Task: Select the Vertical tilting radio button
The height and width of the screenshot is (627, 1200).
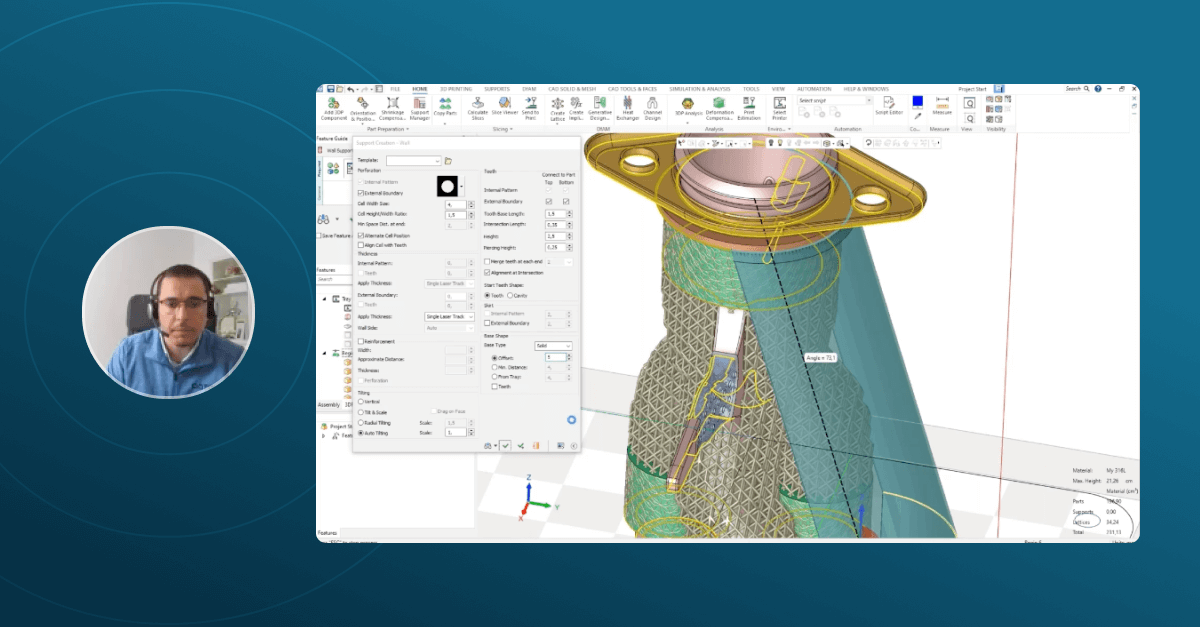Action: 361,402
